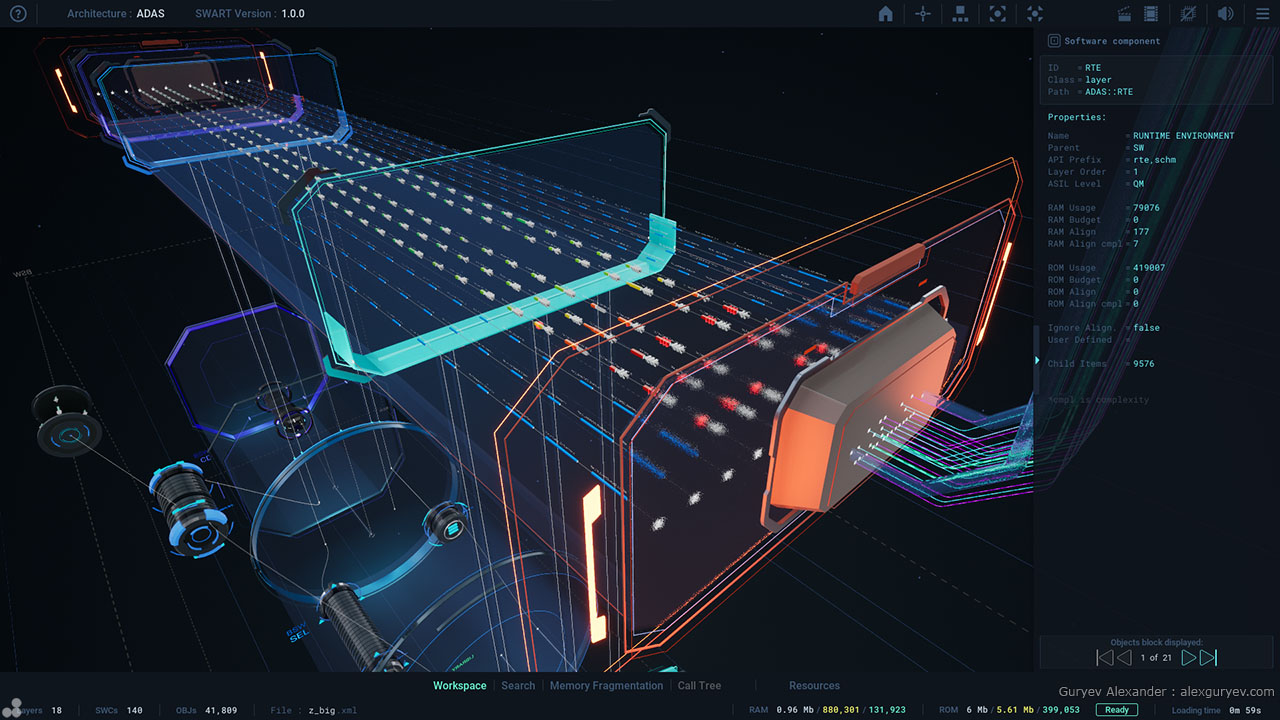Click the focus-on-selection frame icon
The width and height of the screenshot is (1280, 720).
(x=997, y=14)
